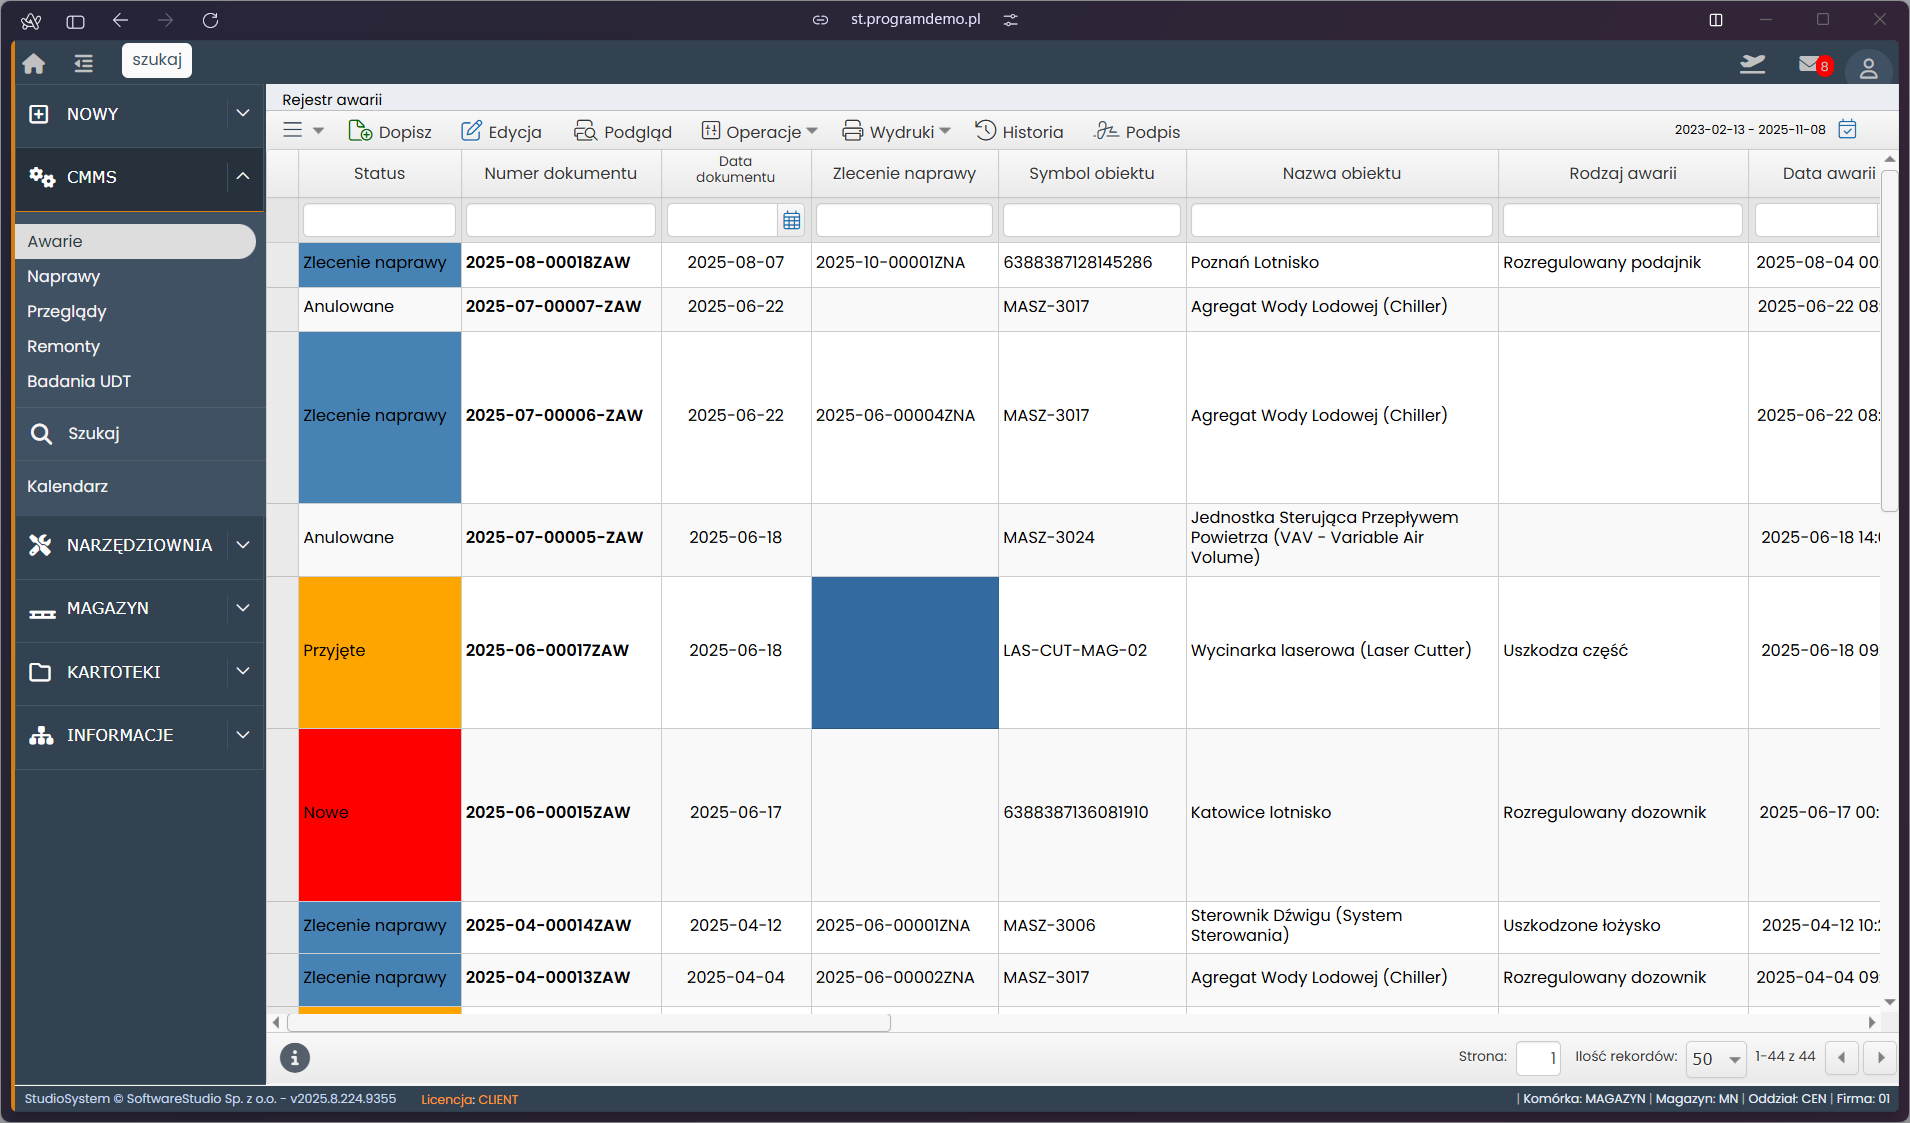This screenshot has width=1910, height=1123.
Task: Open Podgląd preview of the document
Action: 622,132
